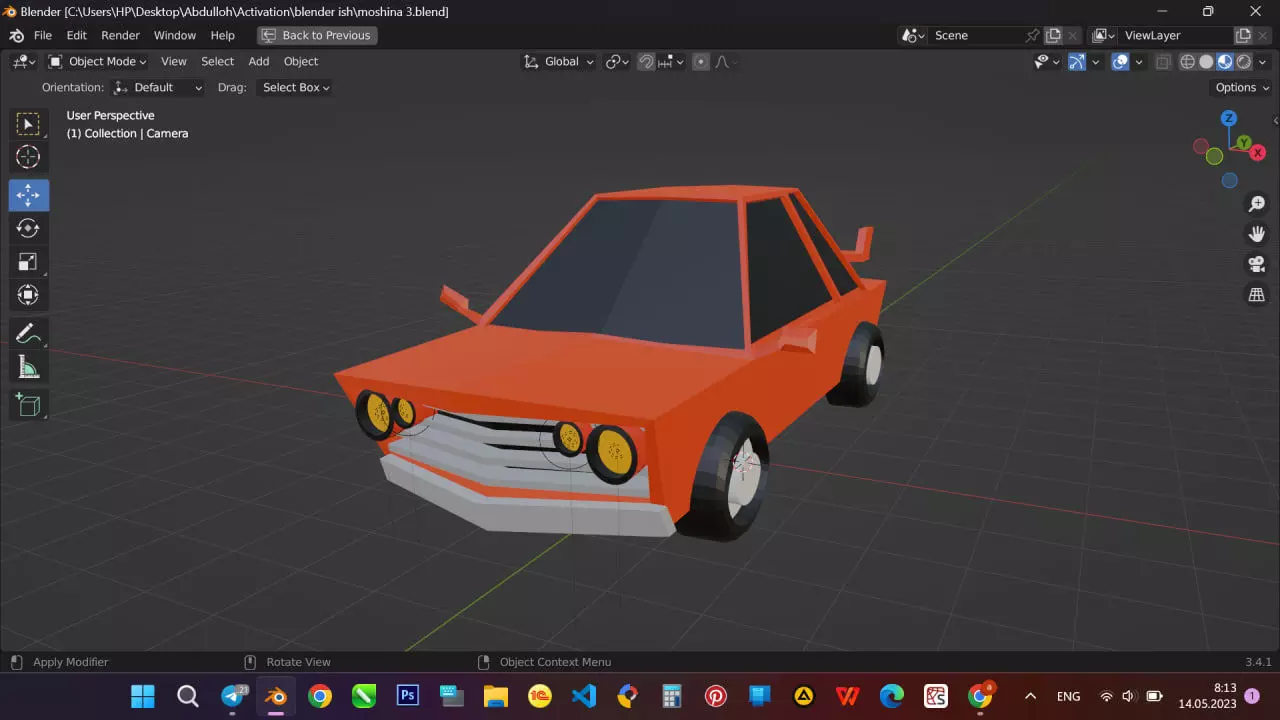Open Pinterest from the taskbar
Image resolution: width=1280 pixels, height=720 pixels.
[x=716, y=695]
